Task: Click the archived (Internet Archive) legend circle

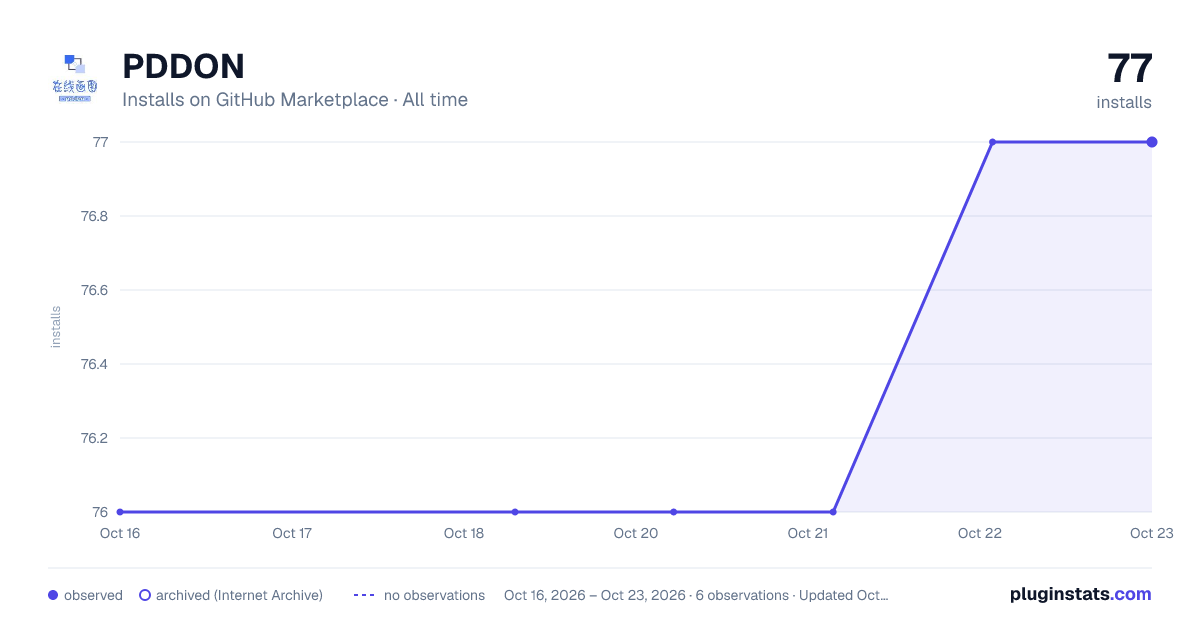Action: point(145,595)
